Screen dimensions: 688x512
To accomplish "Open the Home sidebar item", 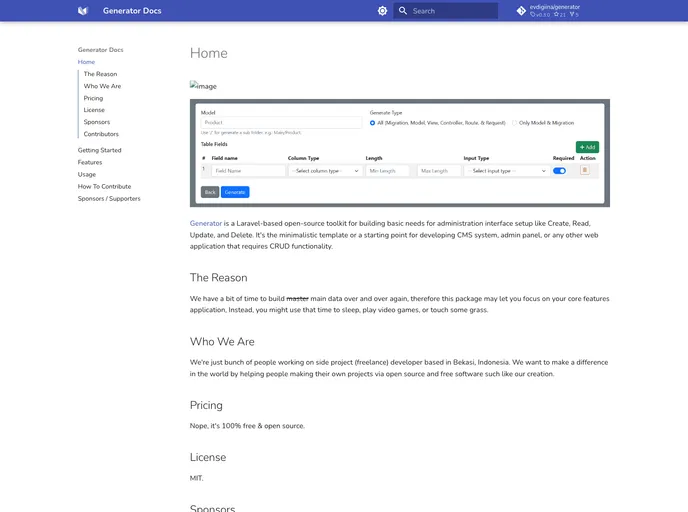I will (86, 62).
